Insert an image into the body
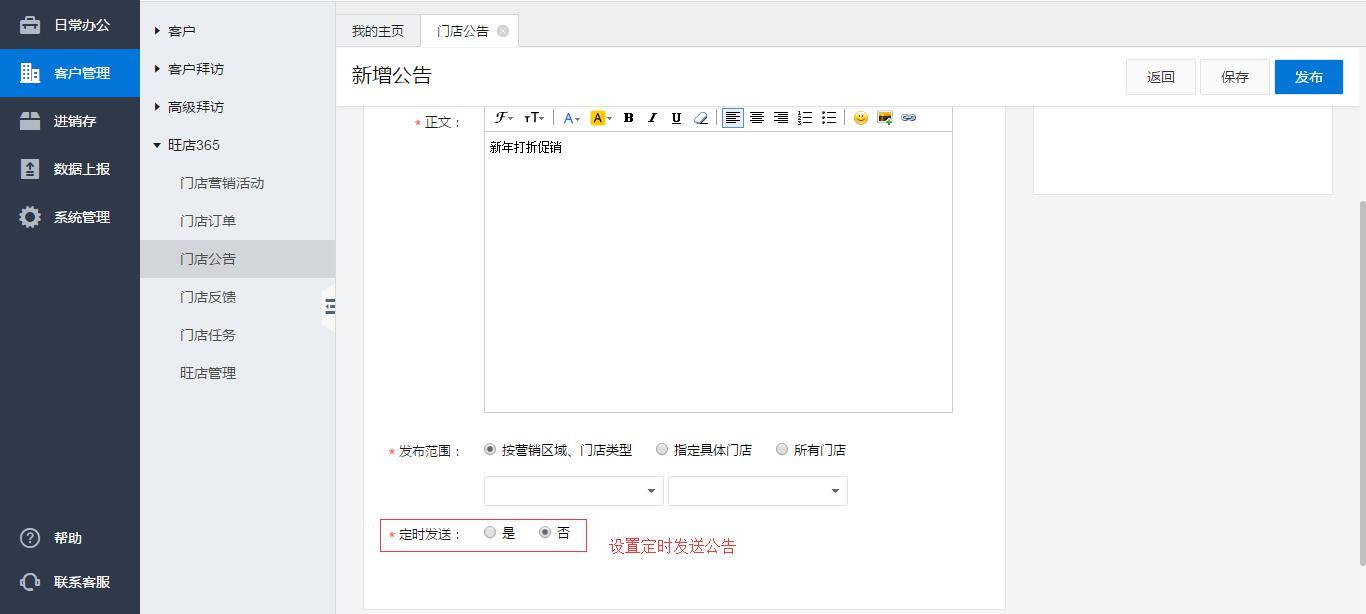 pos(884,118)
